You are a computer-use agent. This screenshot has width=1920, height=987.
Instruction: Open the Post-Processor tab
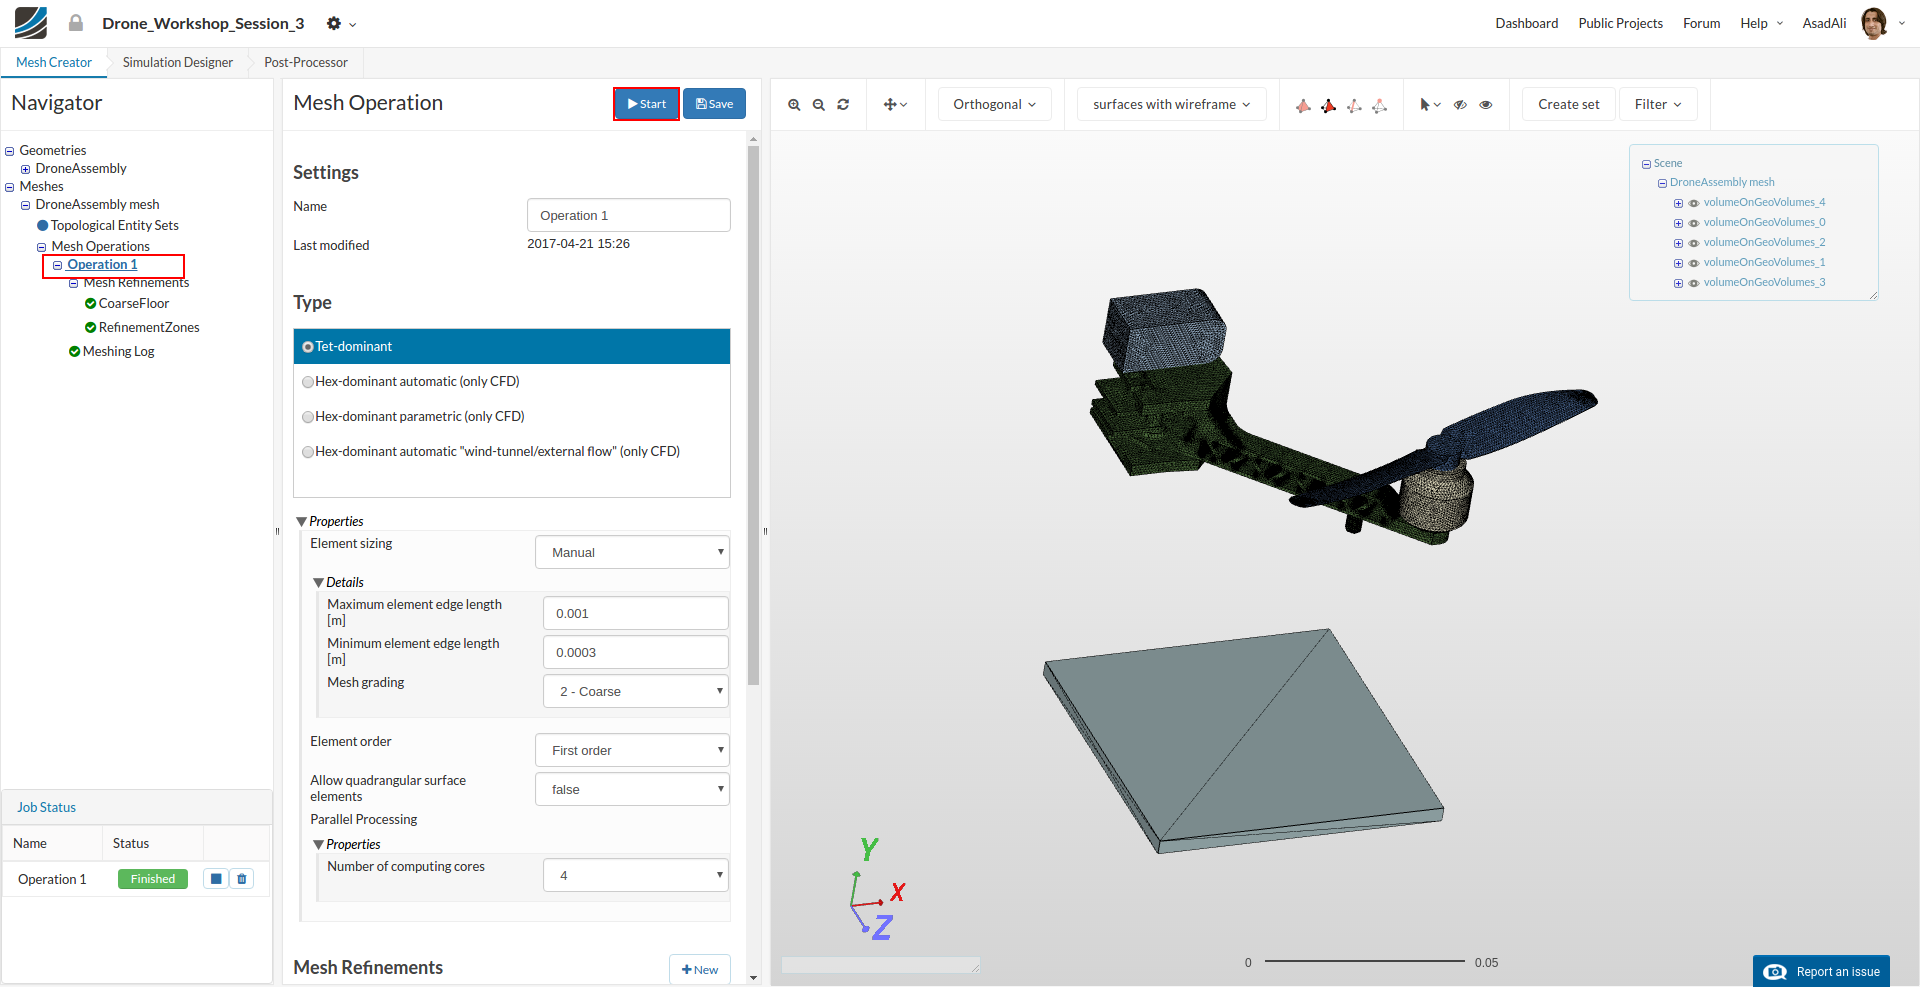306,62
